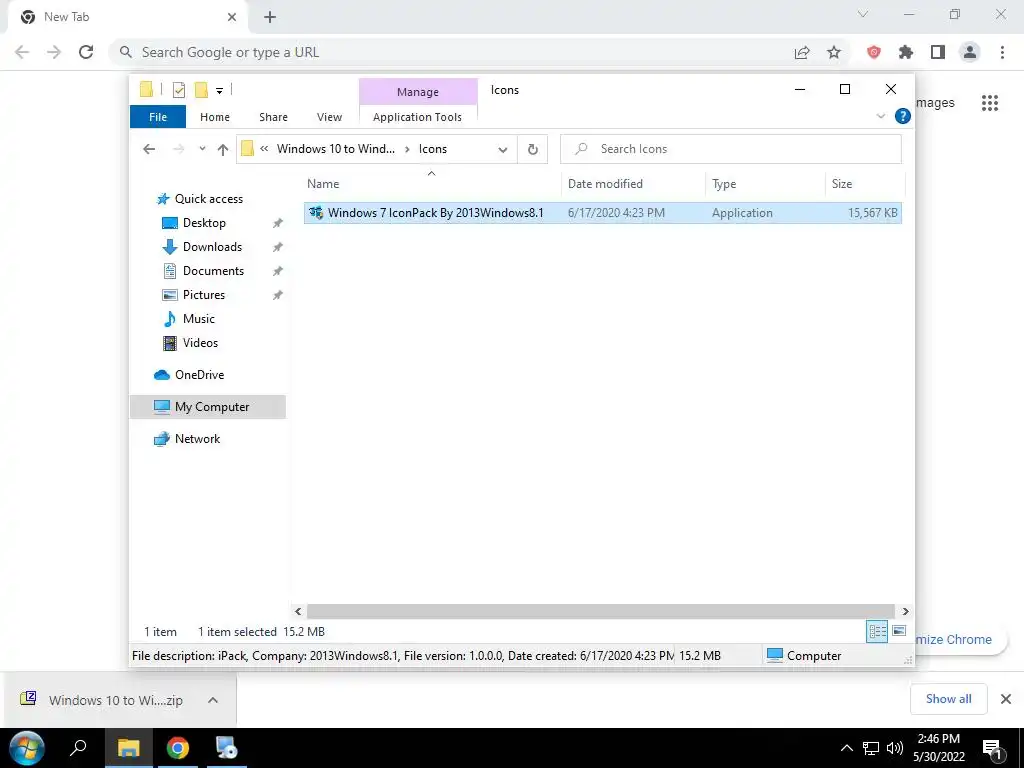This screenshot has height=768, width=1024.
Task: Click New folder quick access icon
Action: coord(201,89)
